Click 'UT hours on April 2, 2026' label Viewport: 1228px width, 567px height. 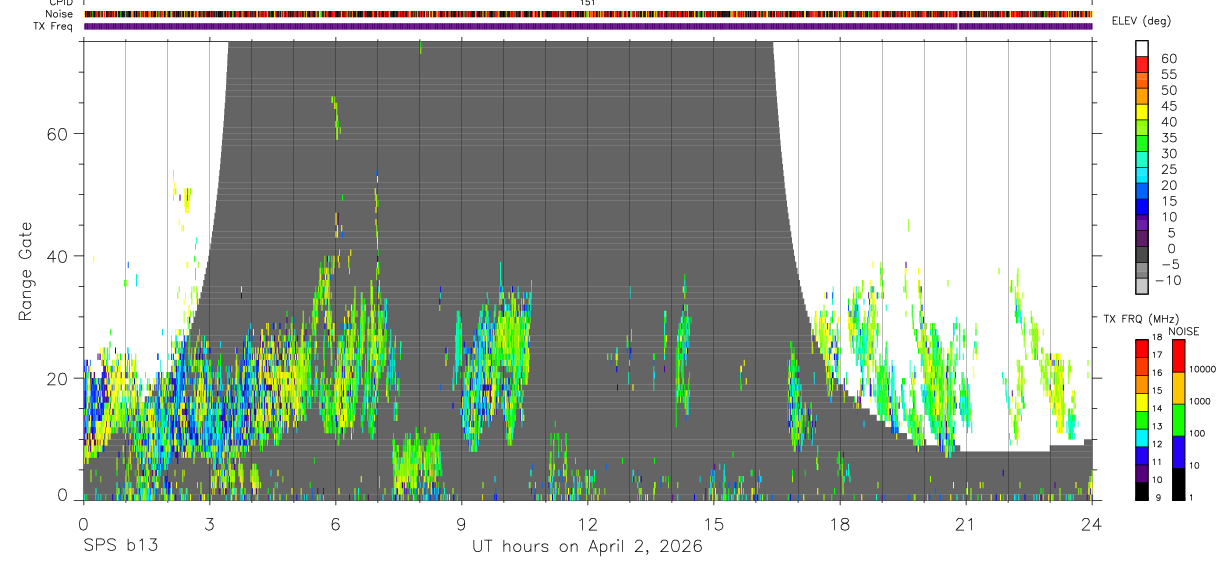[587, 547]
